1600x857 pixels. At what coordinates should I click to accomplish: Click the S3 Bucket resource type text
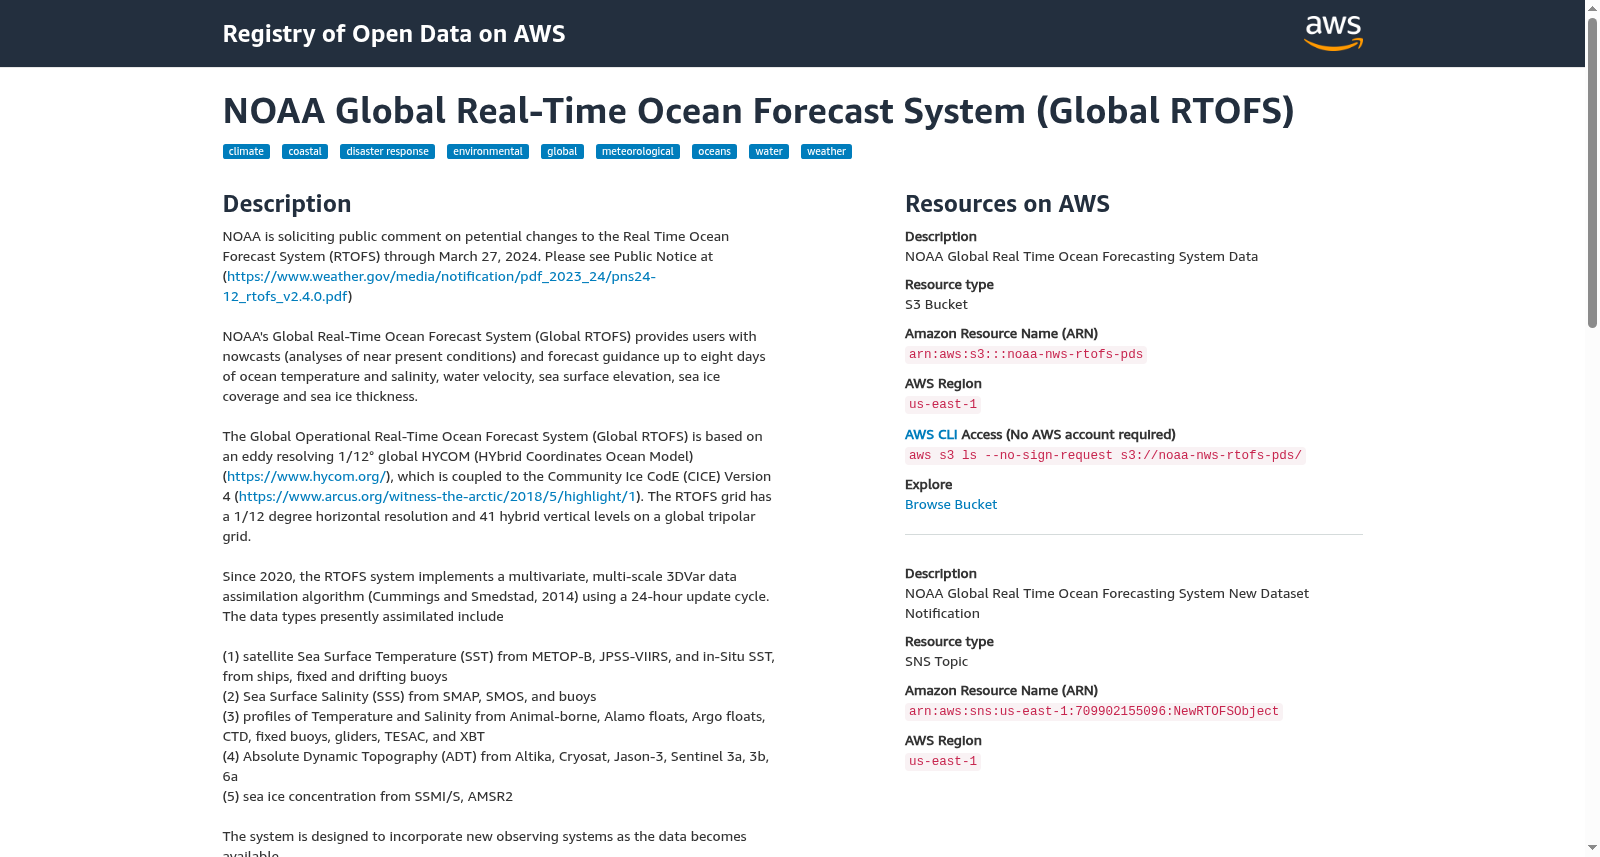pyautogui.click(x=936, y=305)
